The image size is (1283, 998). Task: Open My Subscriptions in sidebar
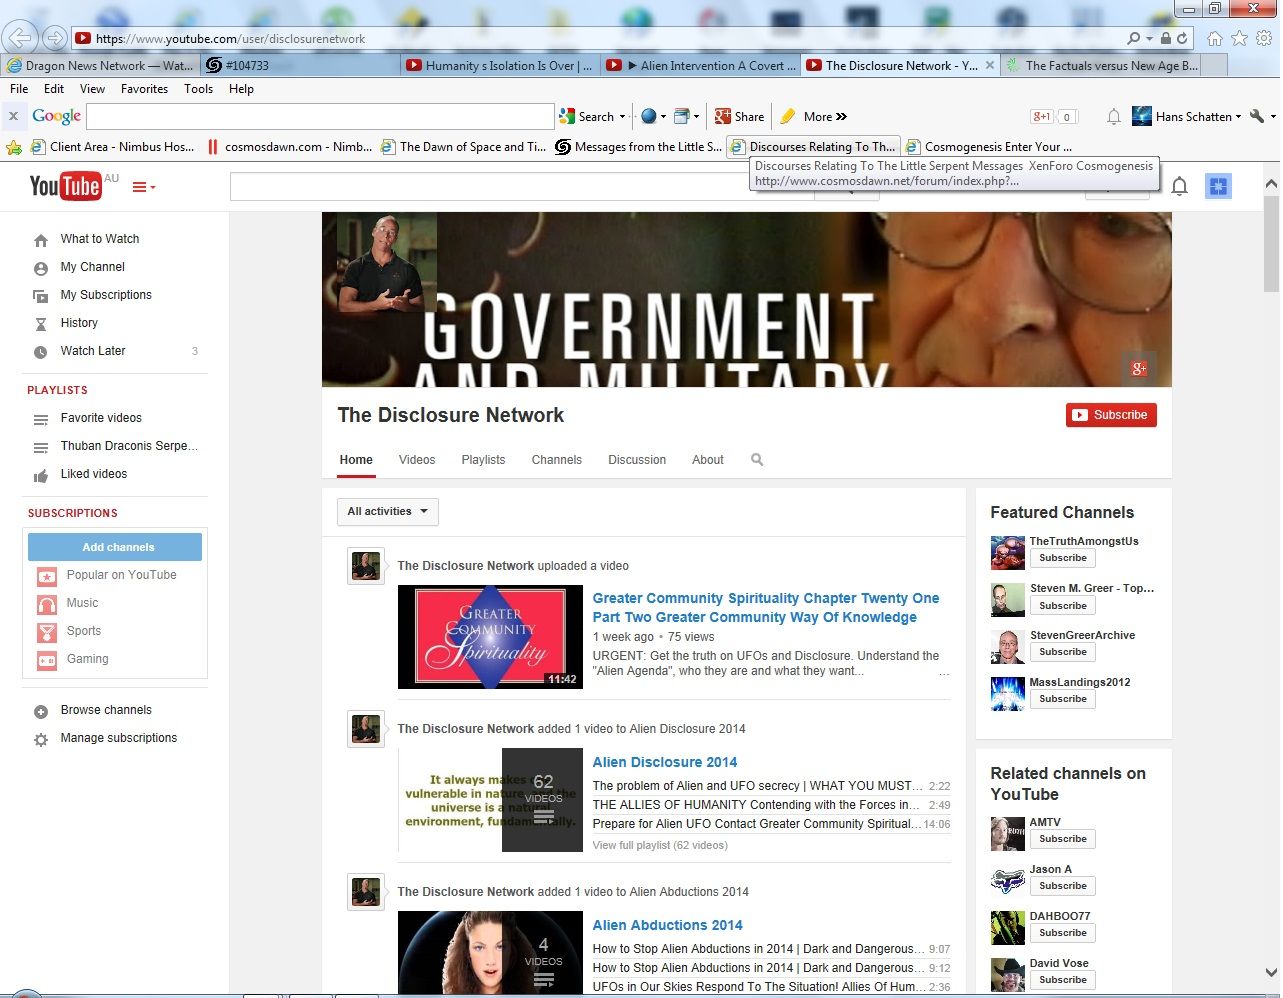pos(106,295)
